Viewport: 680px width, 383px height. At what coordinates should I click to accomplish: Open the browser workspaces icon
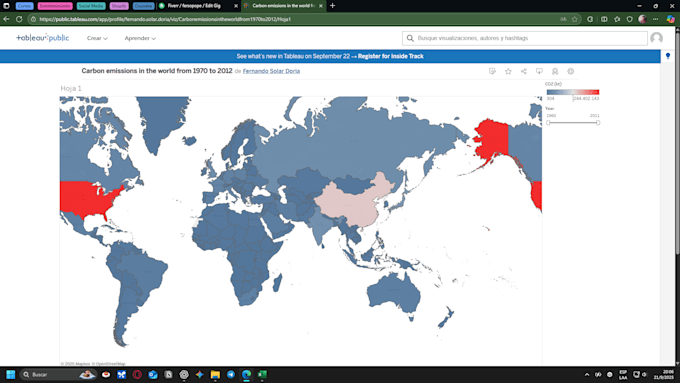point(6,6)
